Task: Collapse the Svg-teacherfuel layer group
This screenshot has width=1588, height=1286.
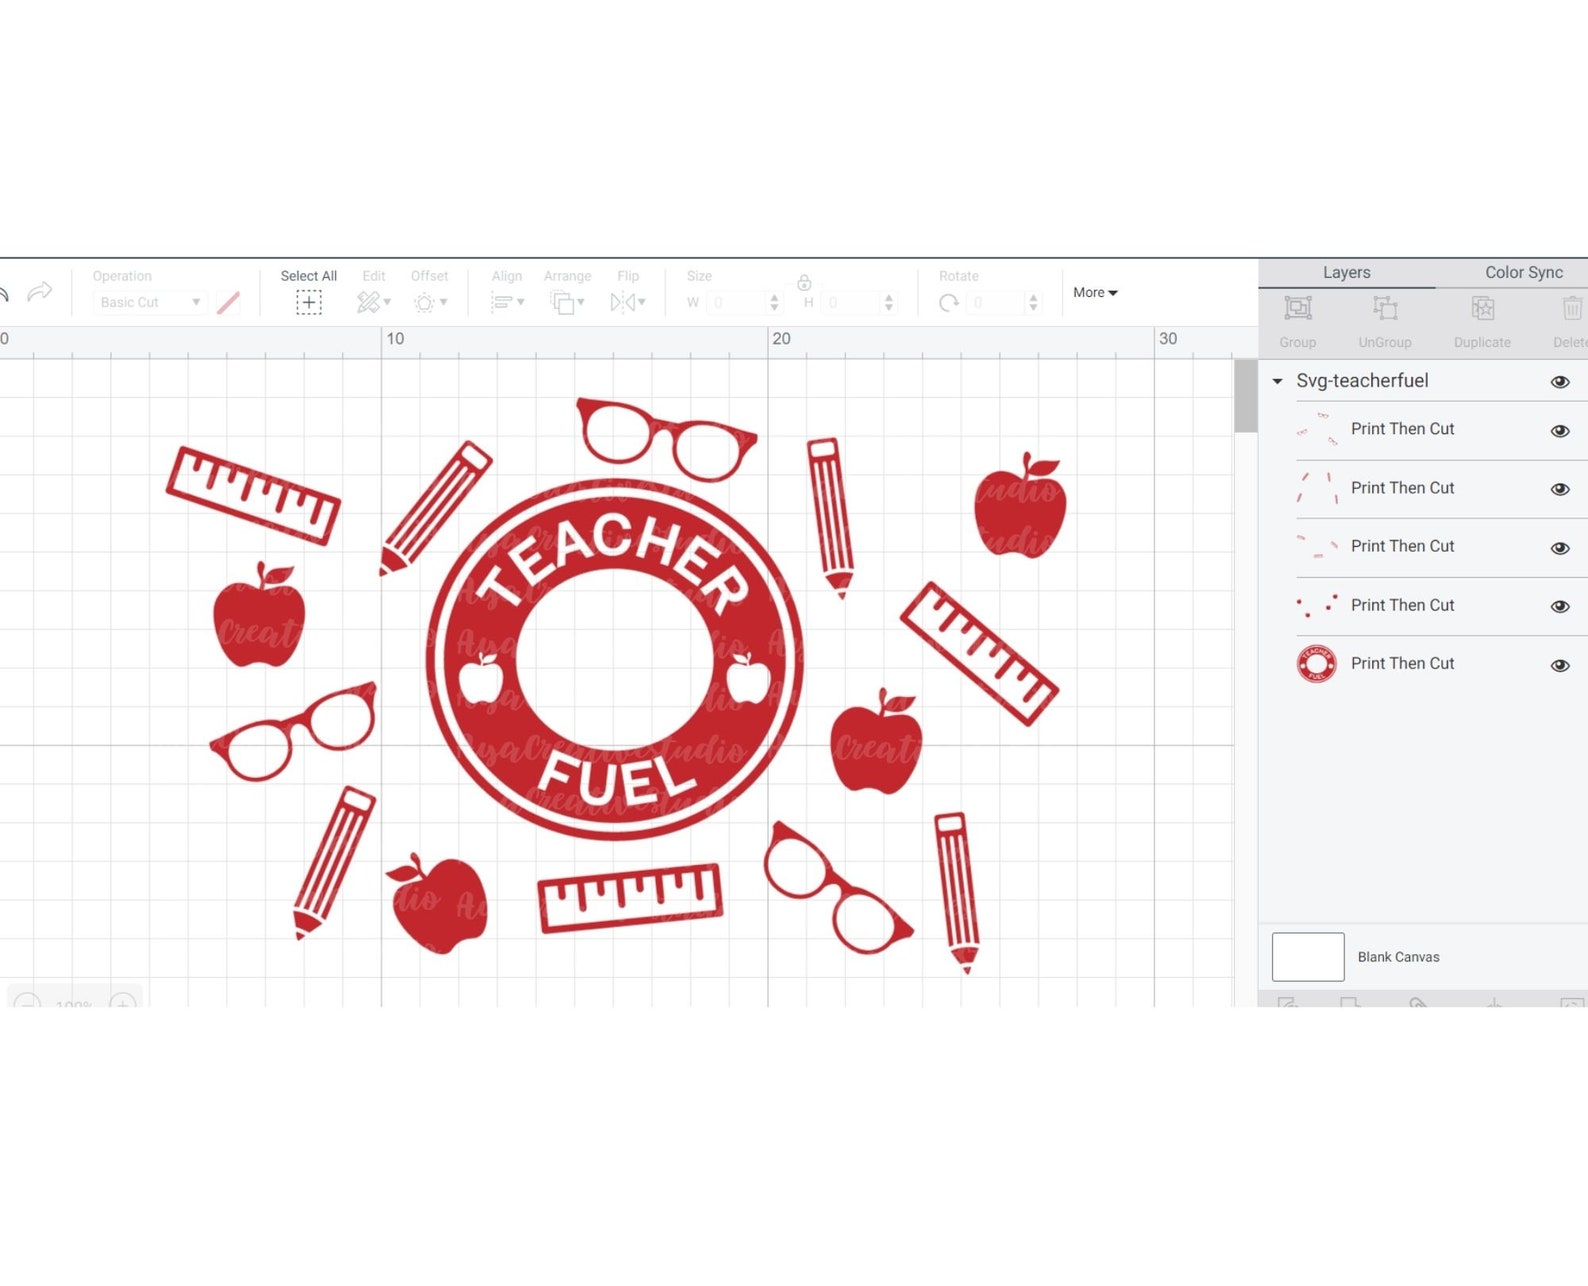Action: 1277,381
